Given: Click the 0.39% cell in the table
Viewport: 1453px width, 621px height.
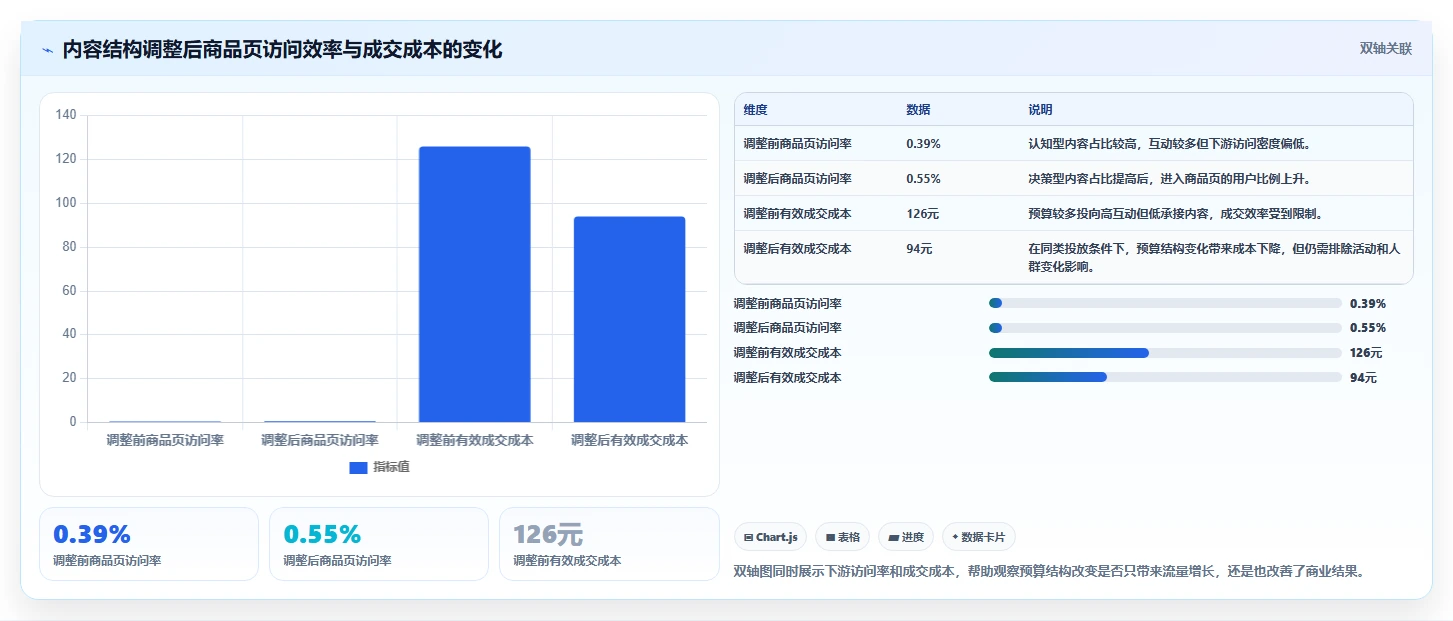Looking at the screenshot, I should (x=923, y=144).
